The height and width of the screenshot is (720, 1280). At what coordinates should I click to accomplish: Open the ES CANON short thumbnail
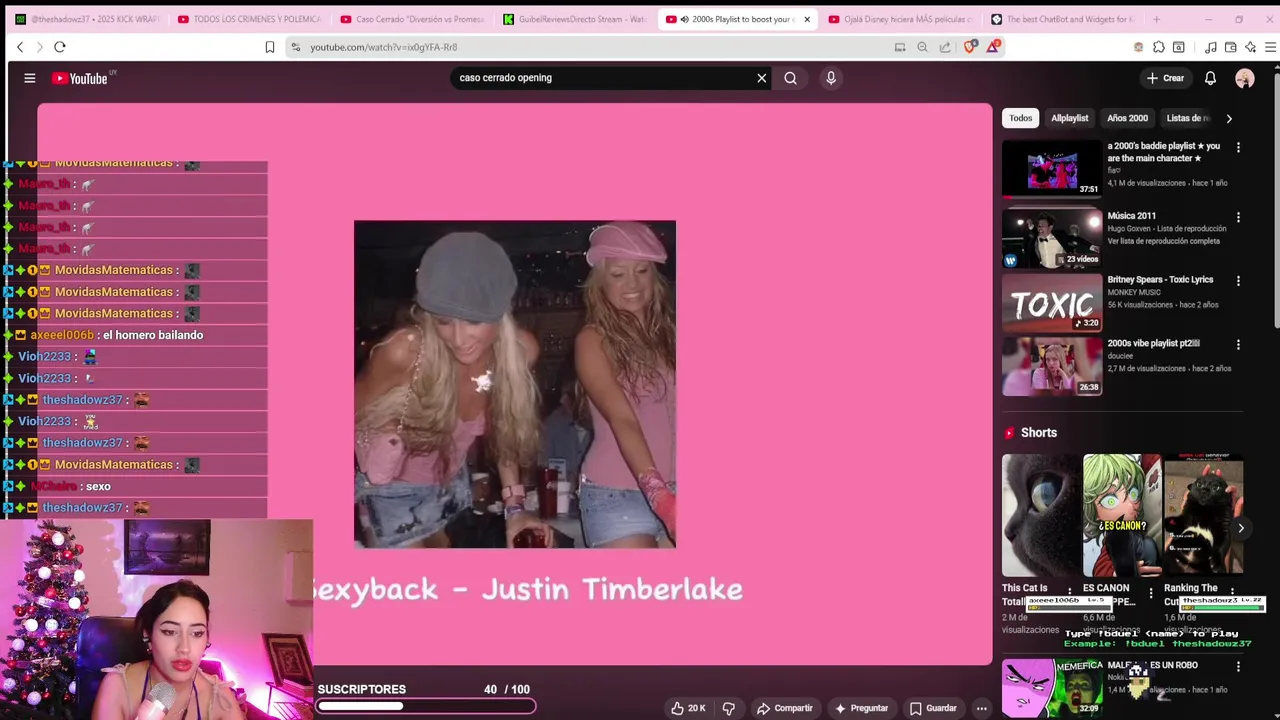(x=1122, y=516)
